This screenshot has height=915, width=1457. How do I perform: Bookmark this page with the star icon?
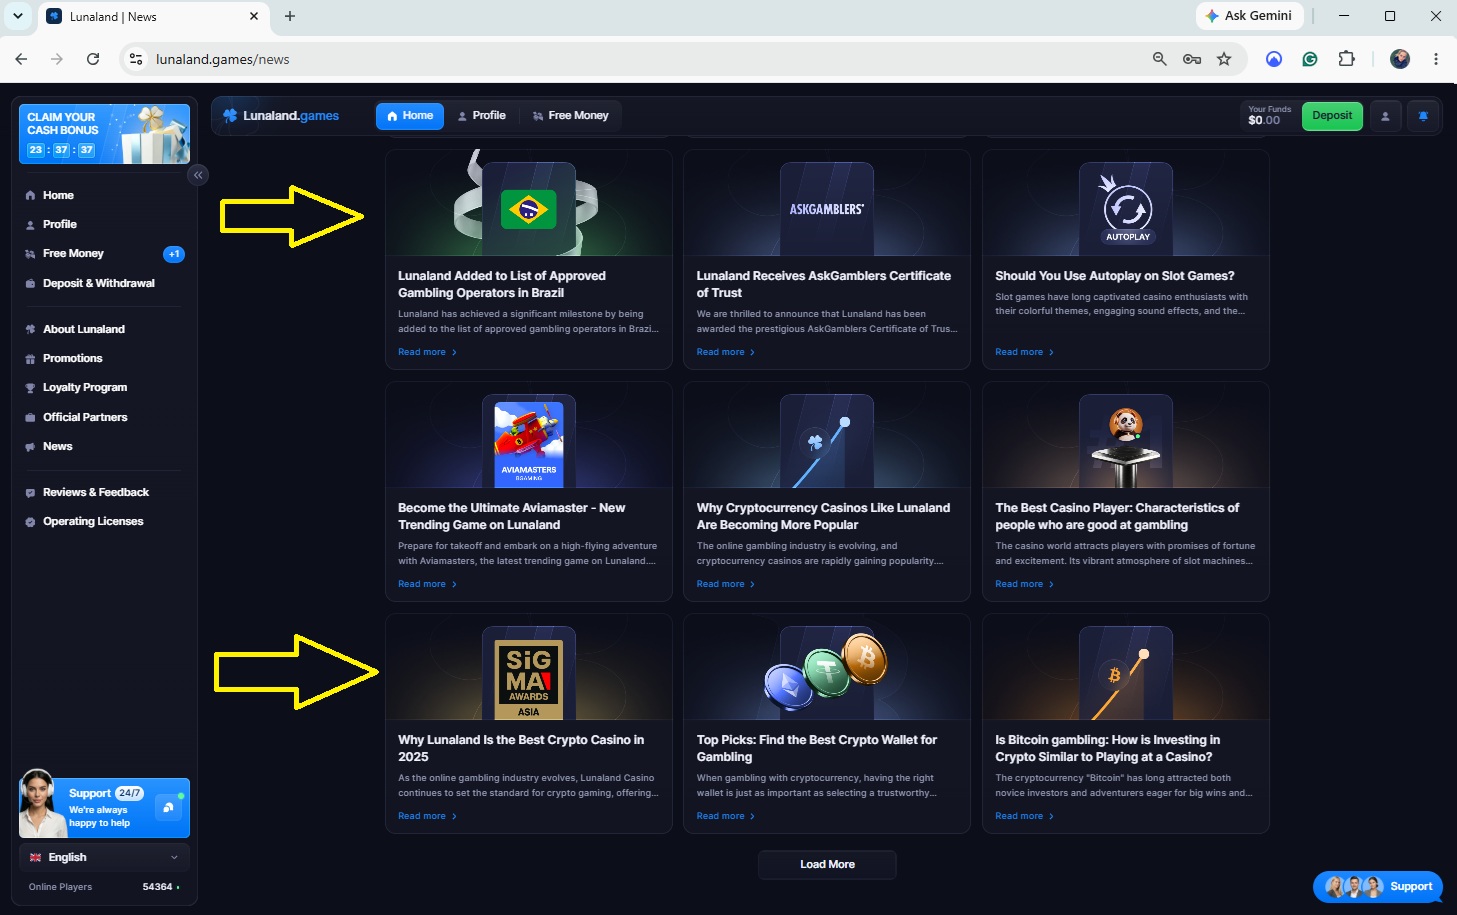(x=1224, y=59)
